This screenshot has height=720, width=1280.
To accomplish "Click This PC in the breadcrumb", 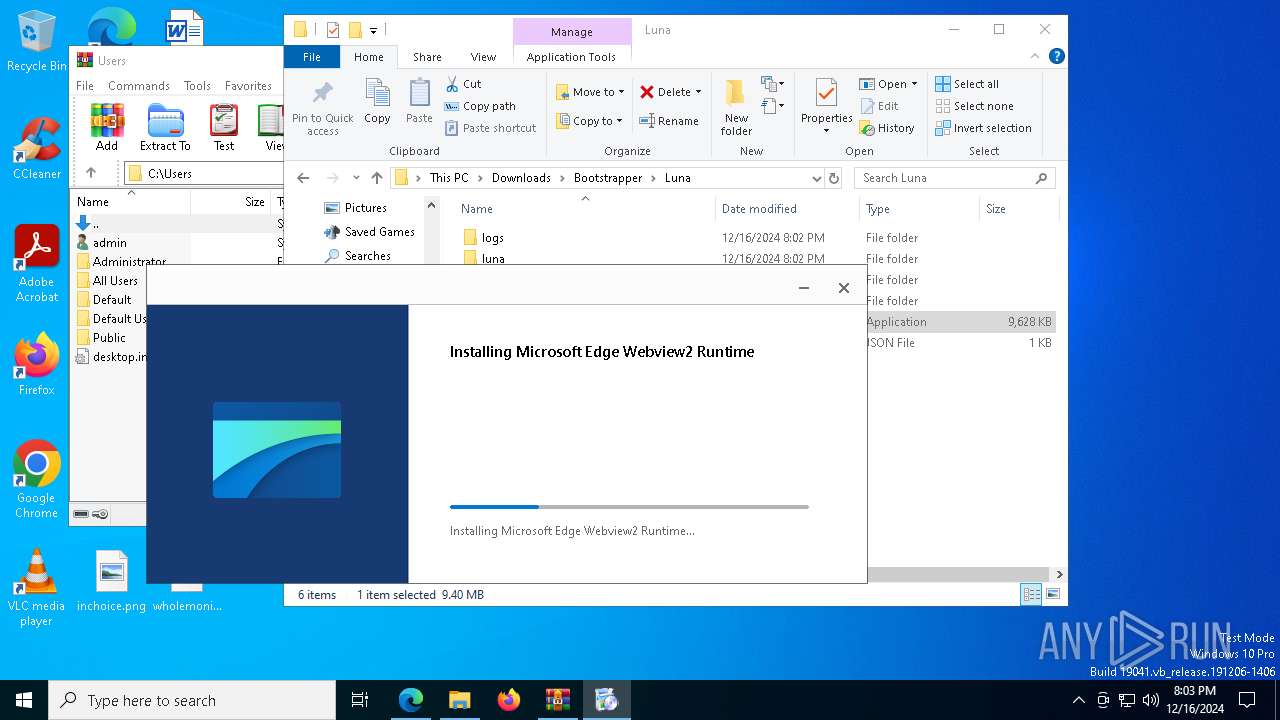I will pos(449,178).
